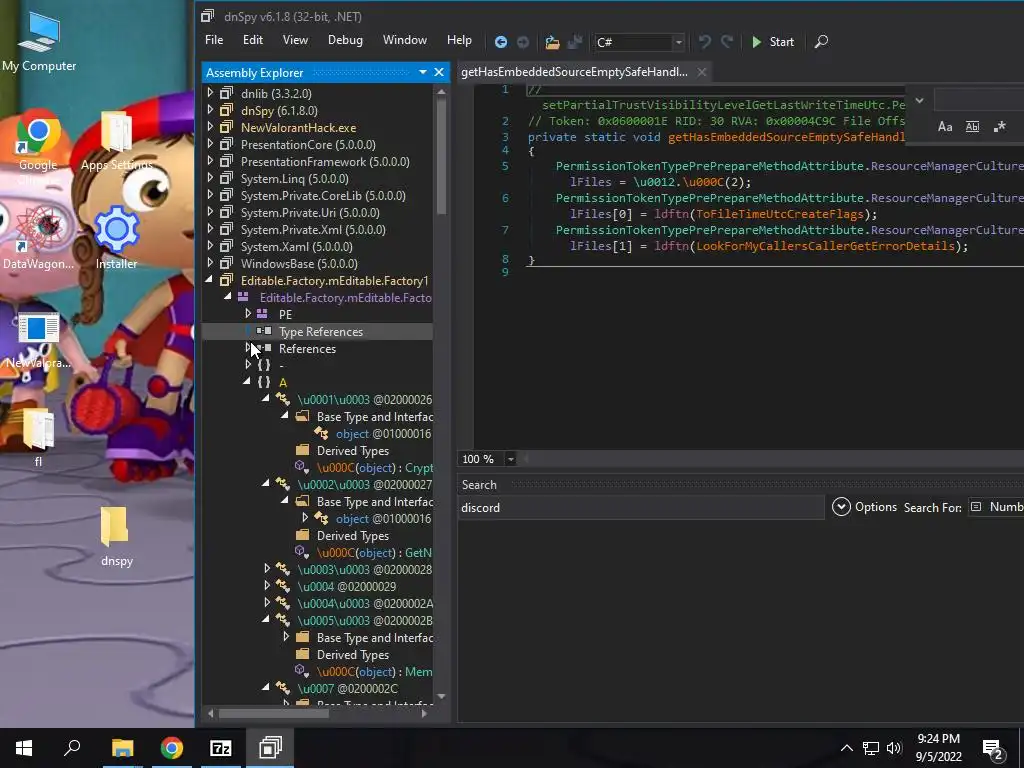Open the File menu

214,40
